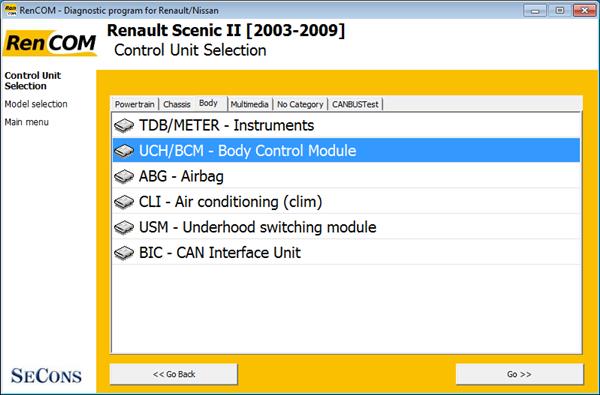Viewport: 600px width, 395px height.
Task: Go to Main menu in the sidebar
Action: point(27,122)
